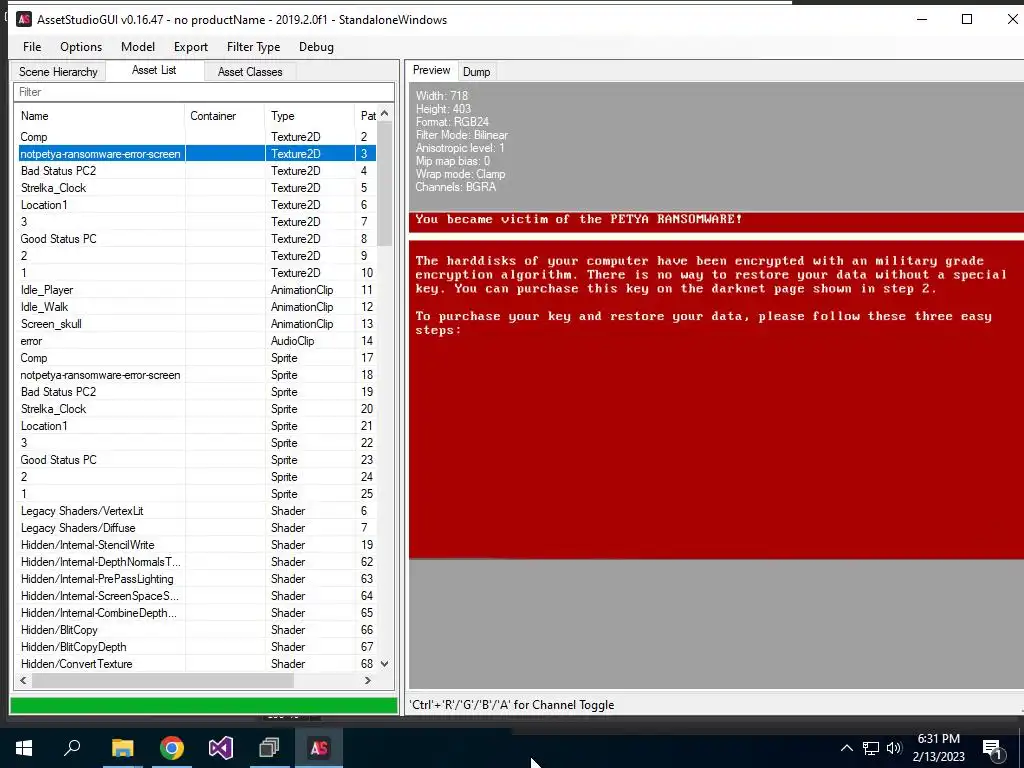Select the Hidden/Internal-StencilWrite shader row
This screenshot has height=768, width=1024.
196,545
